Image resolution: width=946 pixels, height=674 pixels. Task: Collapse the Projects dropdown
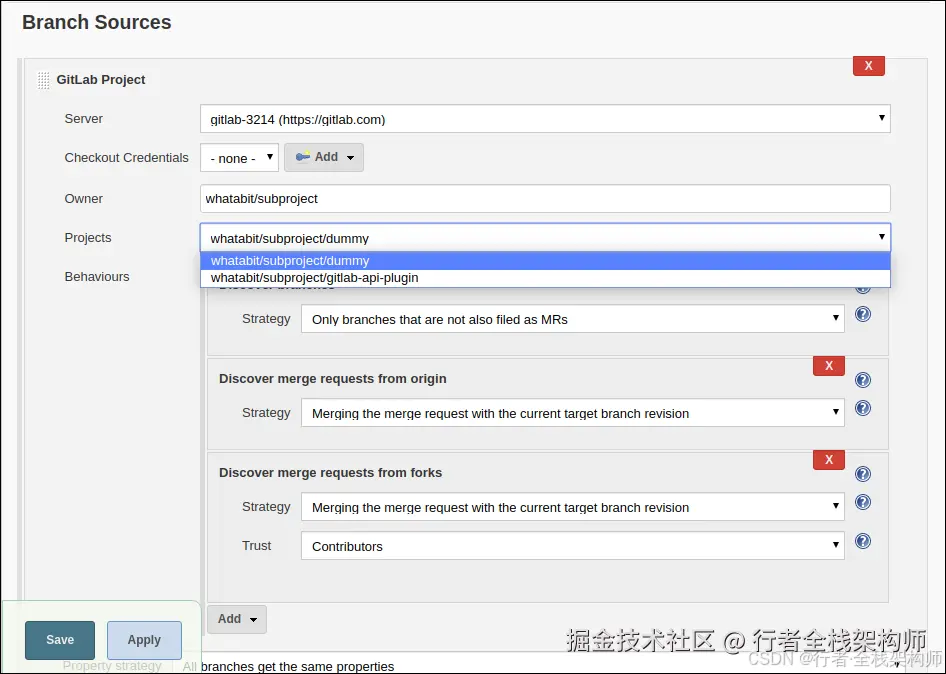545,238
